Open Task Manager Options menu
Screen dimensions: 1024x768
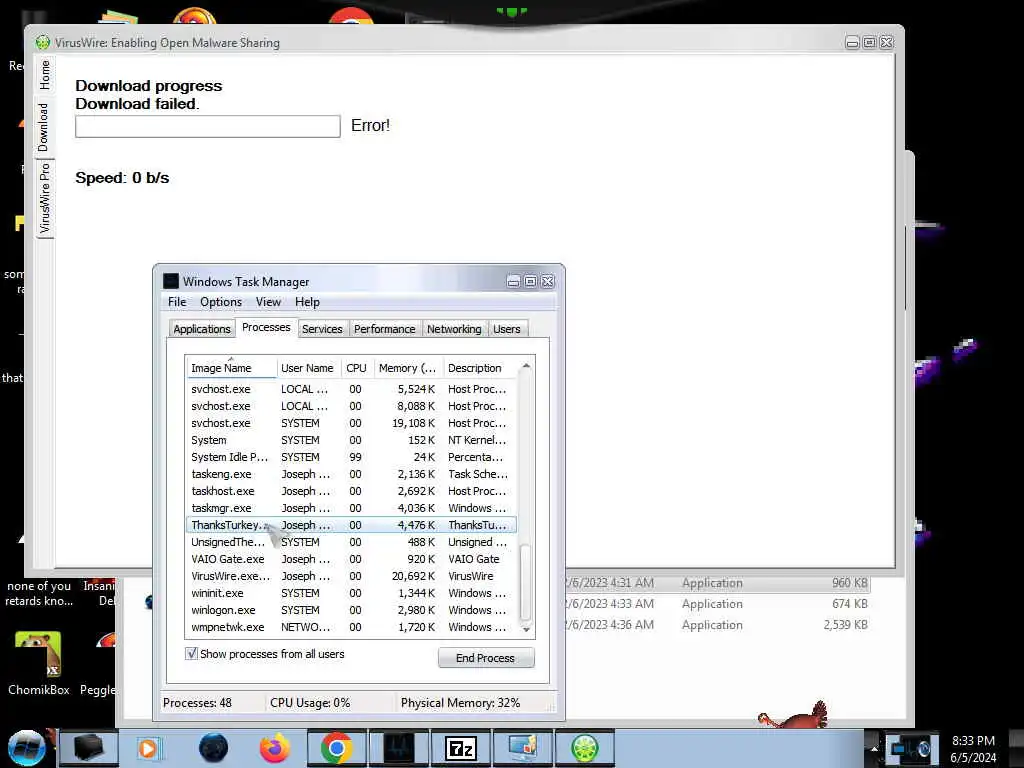[221, 302]
